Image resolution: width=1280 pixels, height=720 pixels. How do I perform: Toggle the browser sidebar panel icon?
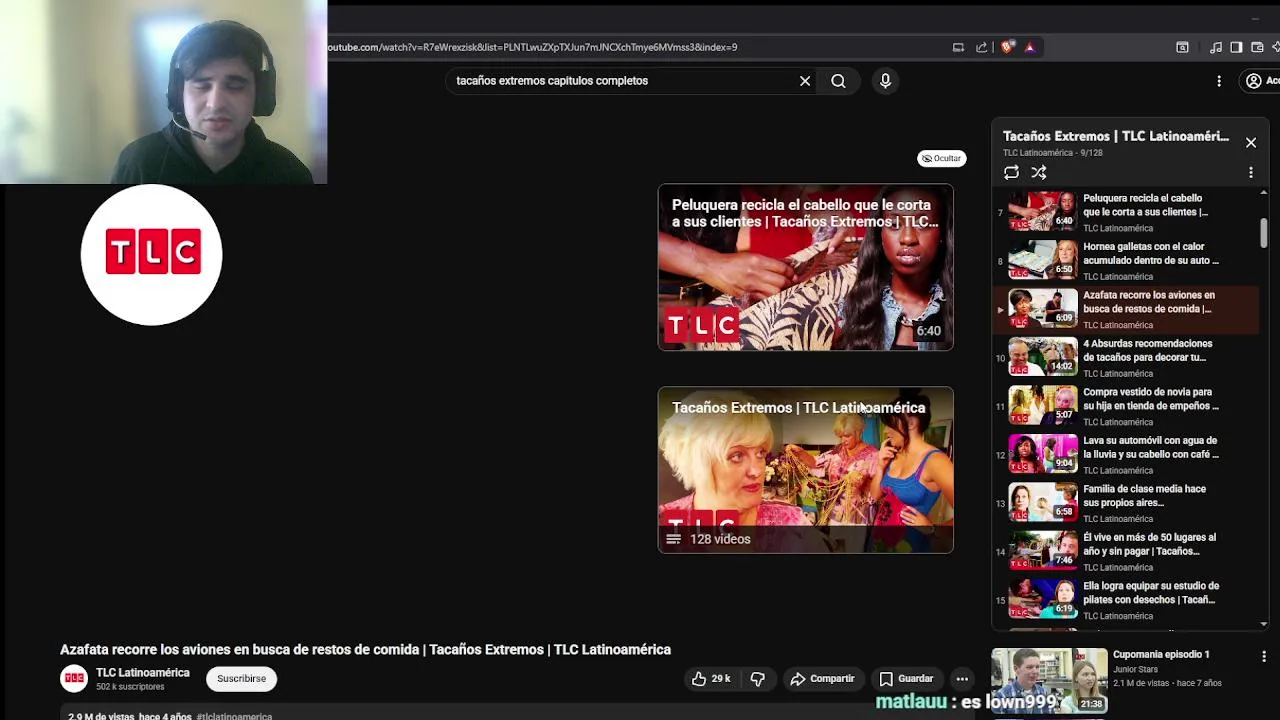coord(1236,47)
